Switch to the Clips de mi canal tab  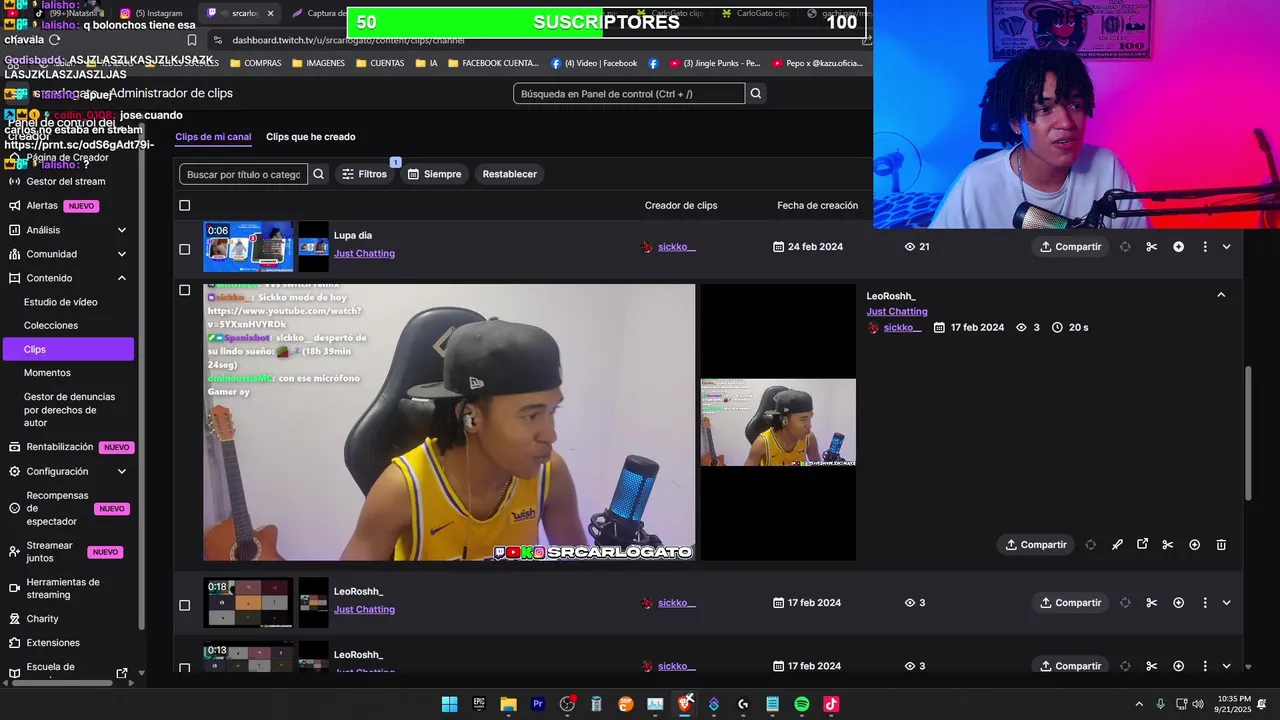click(x=213, y=137)
